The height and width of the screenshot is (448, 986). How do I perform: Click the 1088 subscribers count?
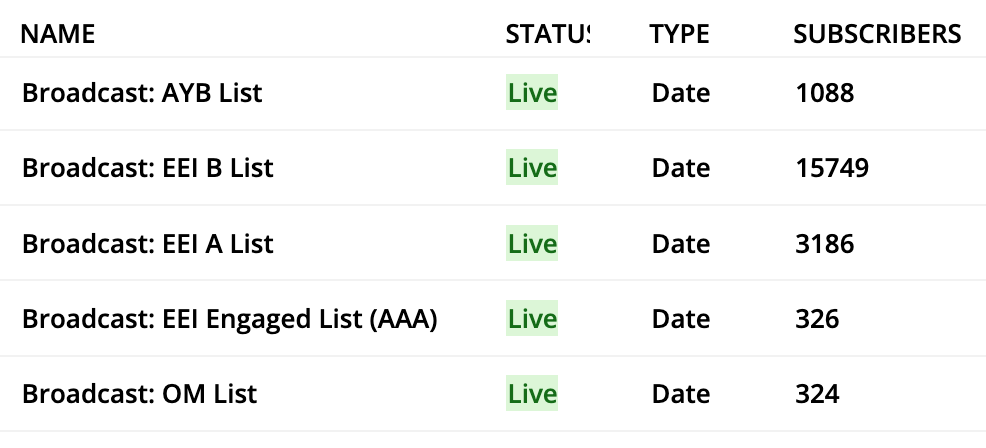[825, 94]
